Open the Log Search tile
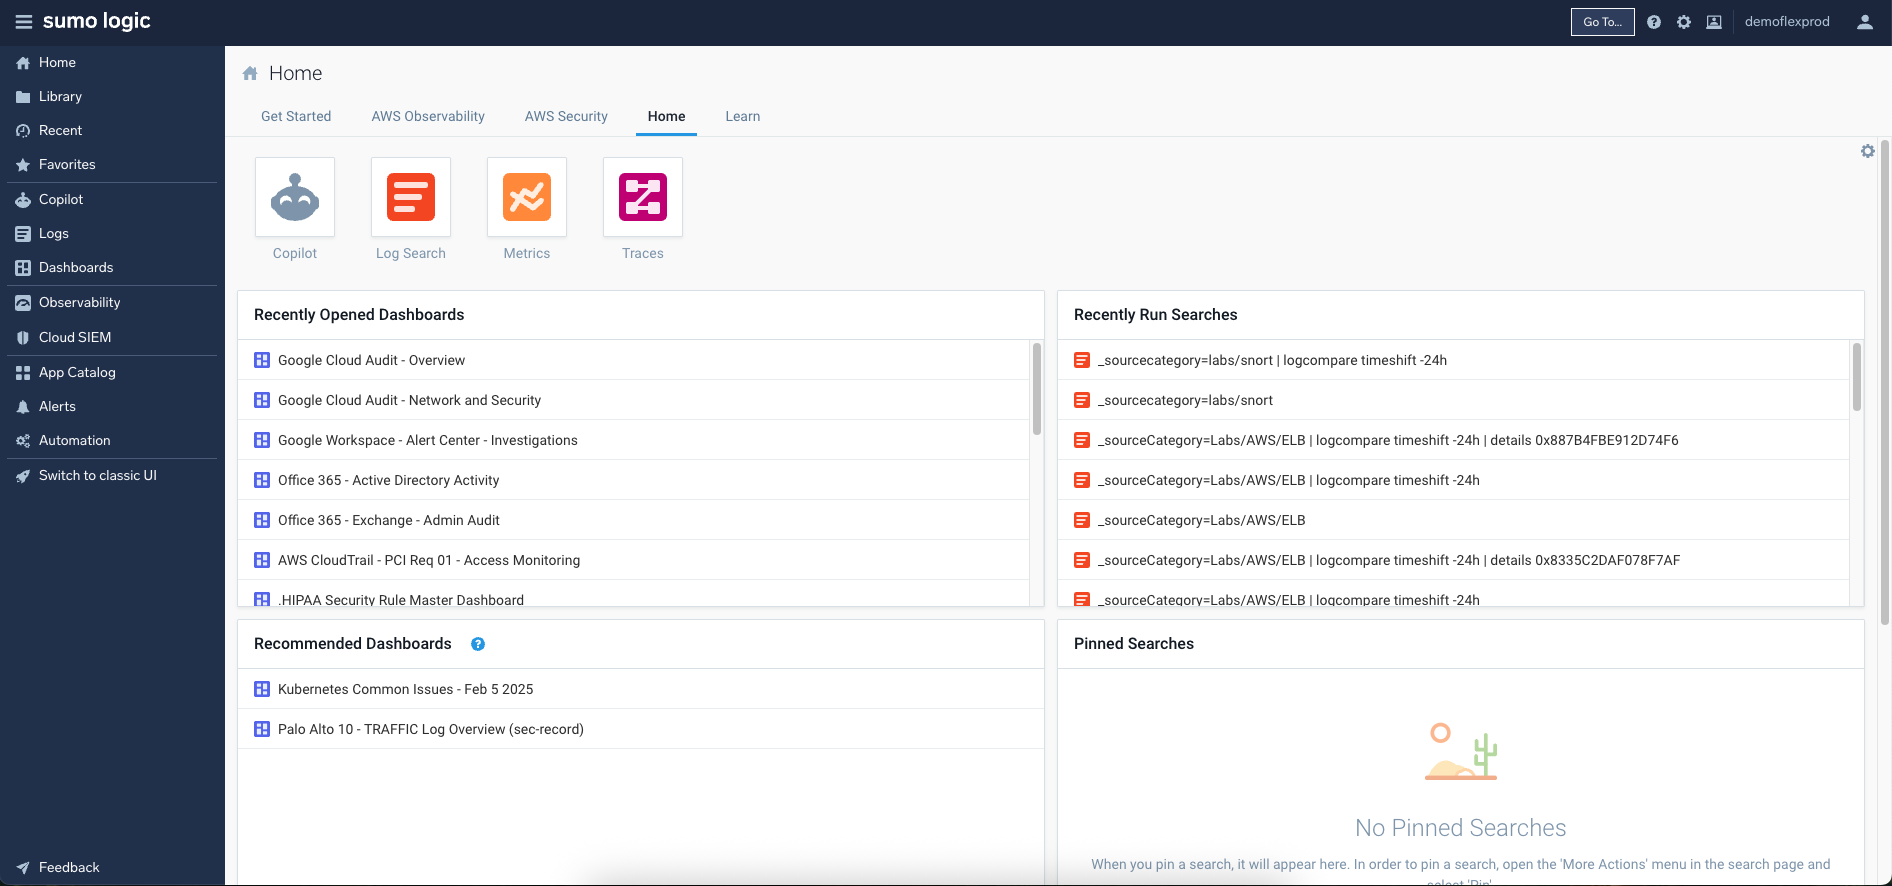The width and height of the screenshot is (1892, 886). click(411, 198)
